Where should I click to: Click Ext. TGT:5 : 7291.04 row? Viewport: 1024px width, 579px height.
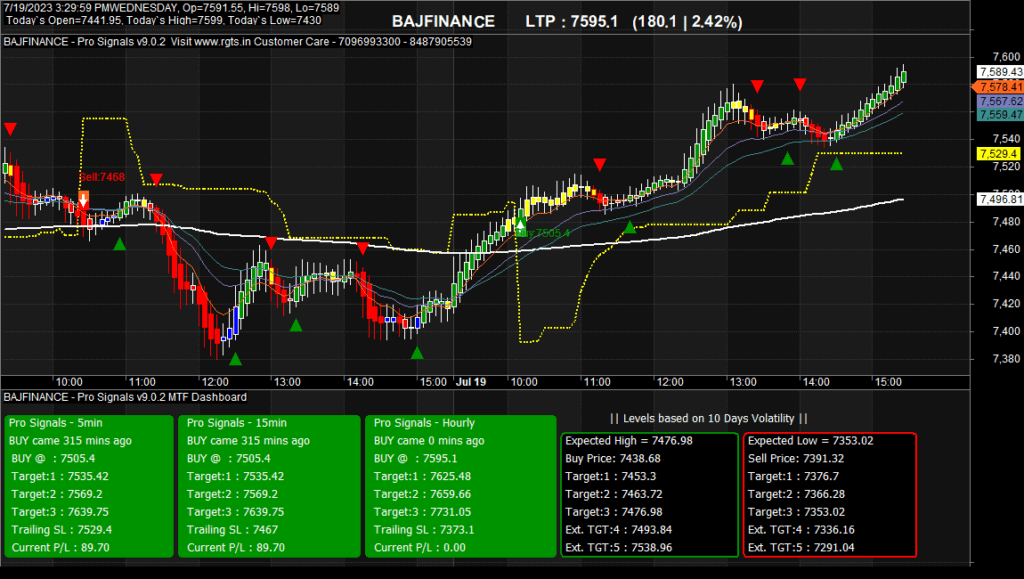801,548
